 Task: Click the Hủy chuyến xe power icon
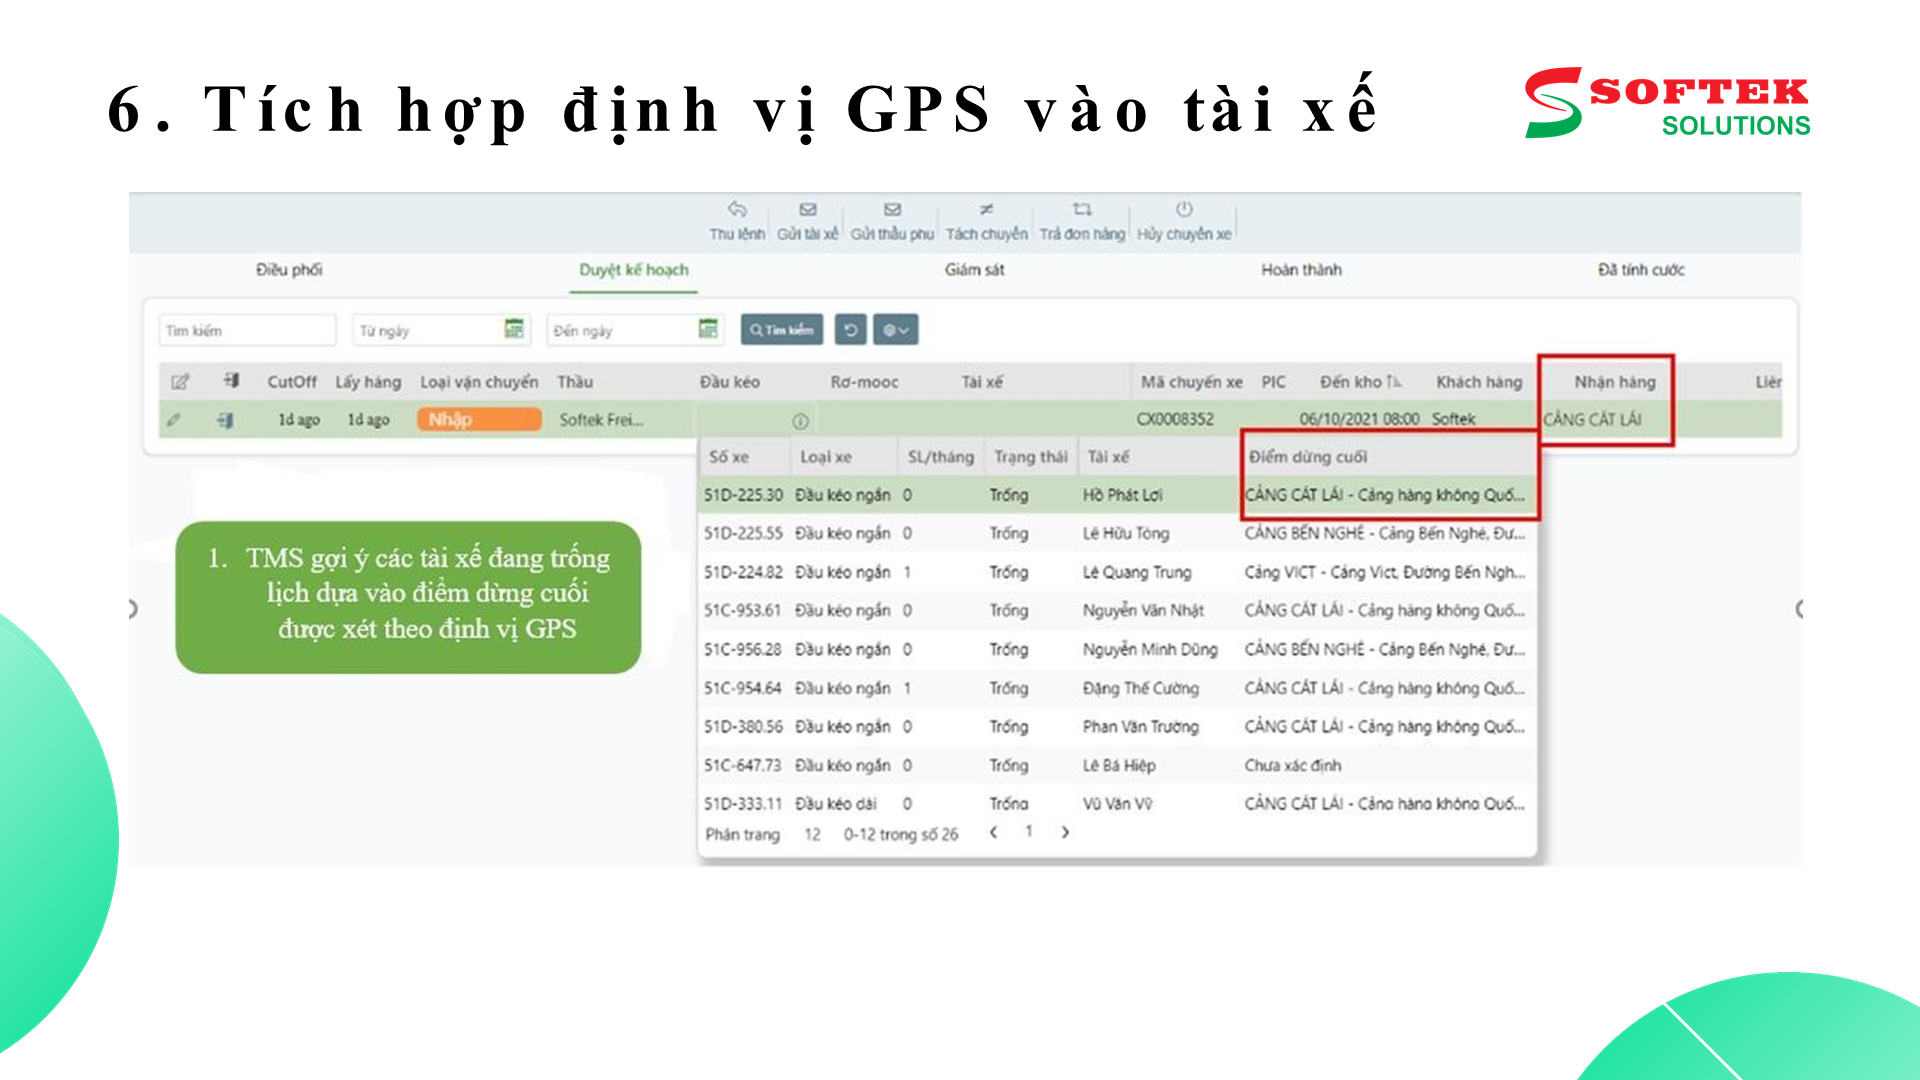[1185, 211]
